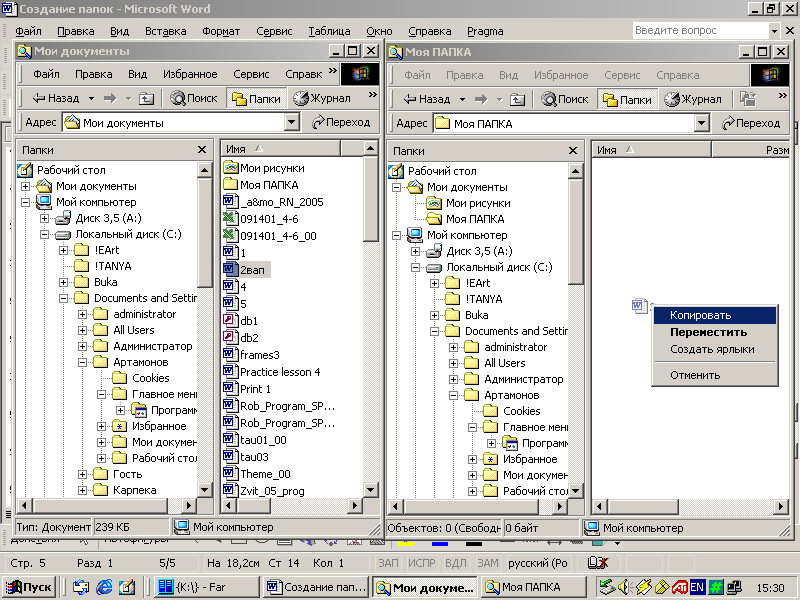
Task: Click Back icon in Моя ПАПКА window
Action: click(410, 99)
